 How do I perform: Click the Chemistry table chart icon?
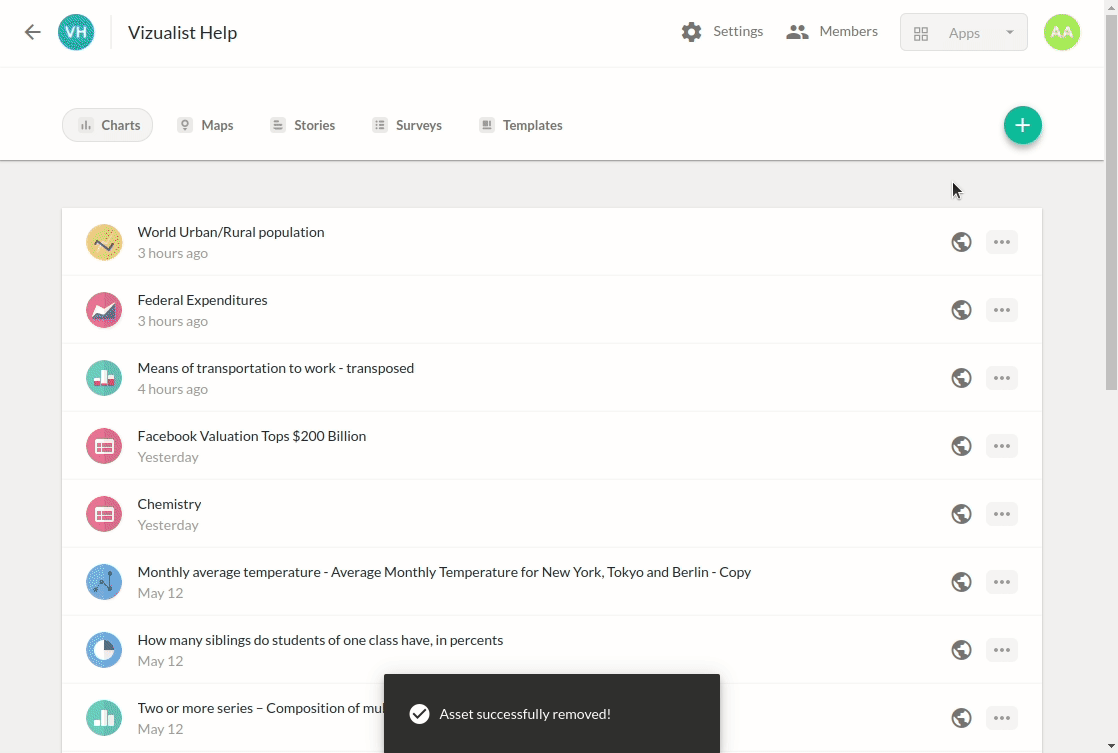click(104, 514)
